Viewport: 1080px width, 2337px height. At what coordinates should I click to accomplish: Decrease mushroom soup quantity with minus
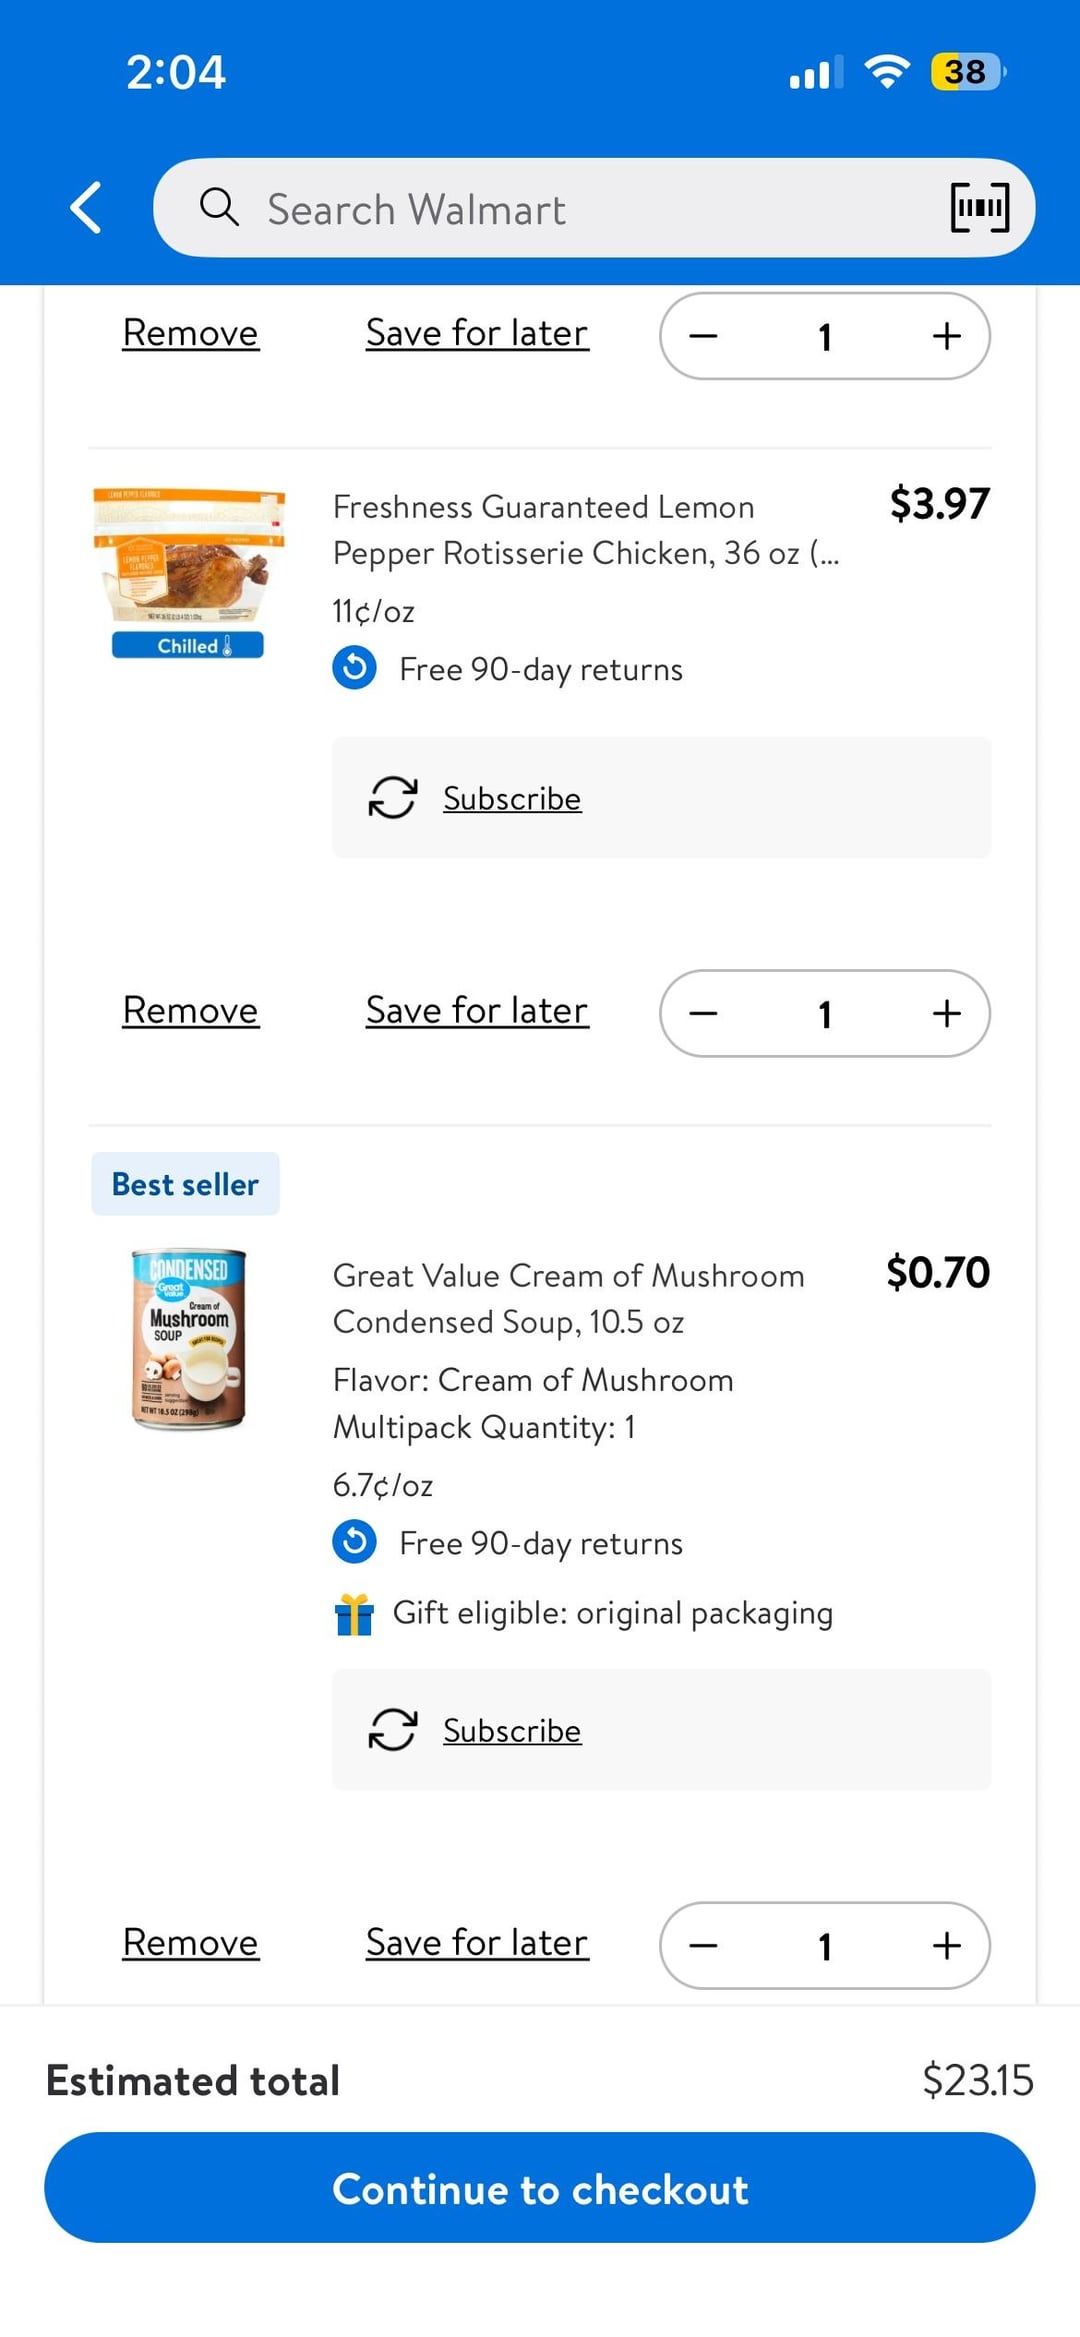(x=703, y=1945)
